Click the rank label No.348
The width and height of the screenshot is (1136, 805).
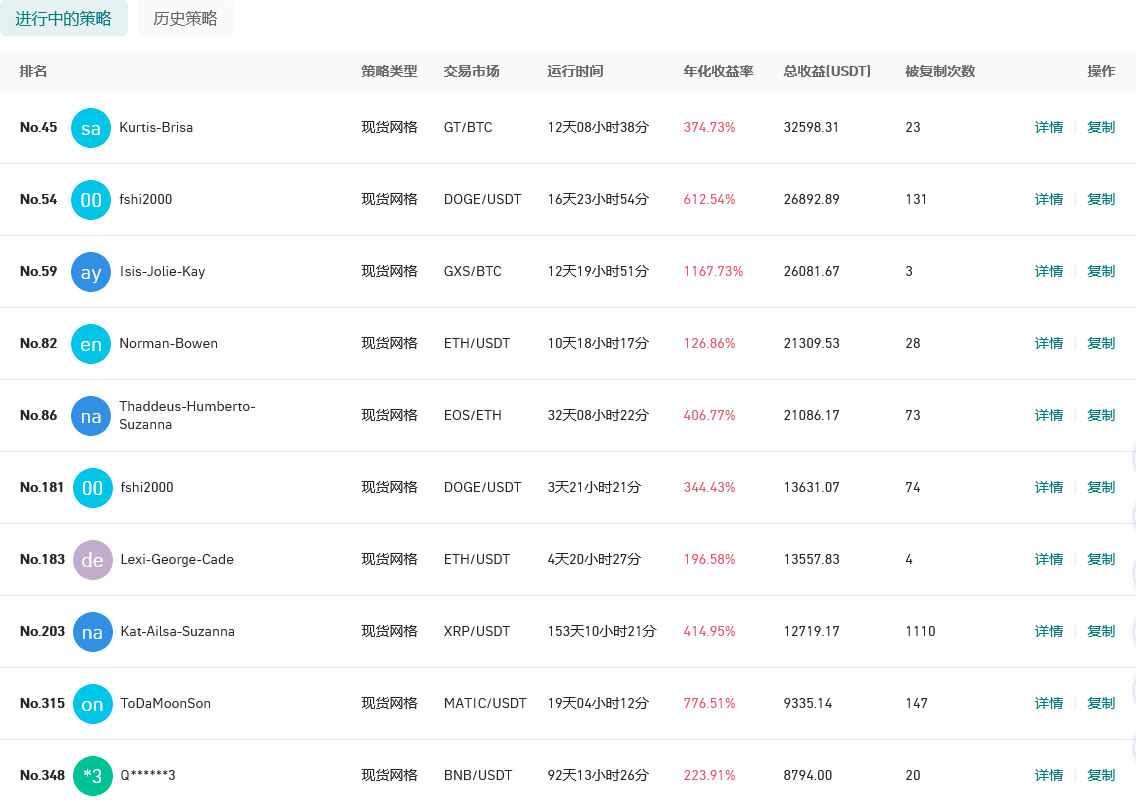(42, 775)
